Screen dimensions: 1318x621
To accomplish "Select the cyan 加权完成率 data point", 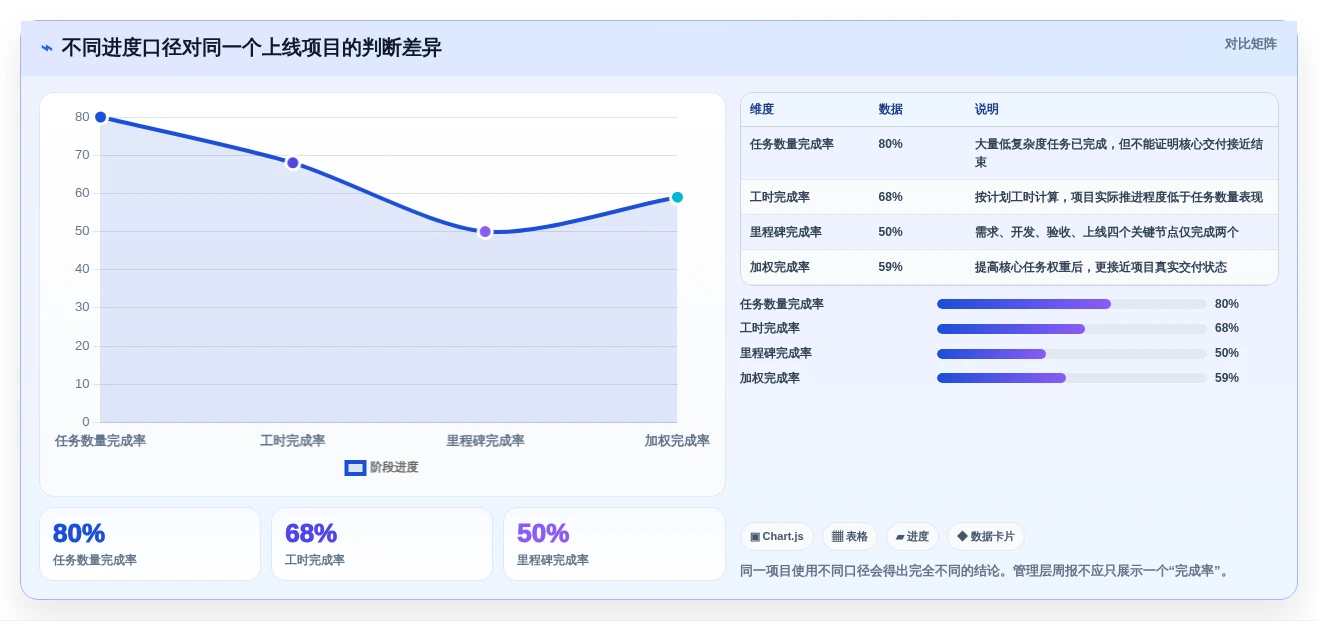I will [677, 197].
